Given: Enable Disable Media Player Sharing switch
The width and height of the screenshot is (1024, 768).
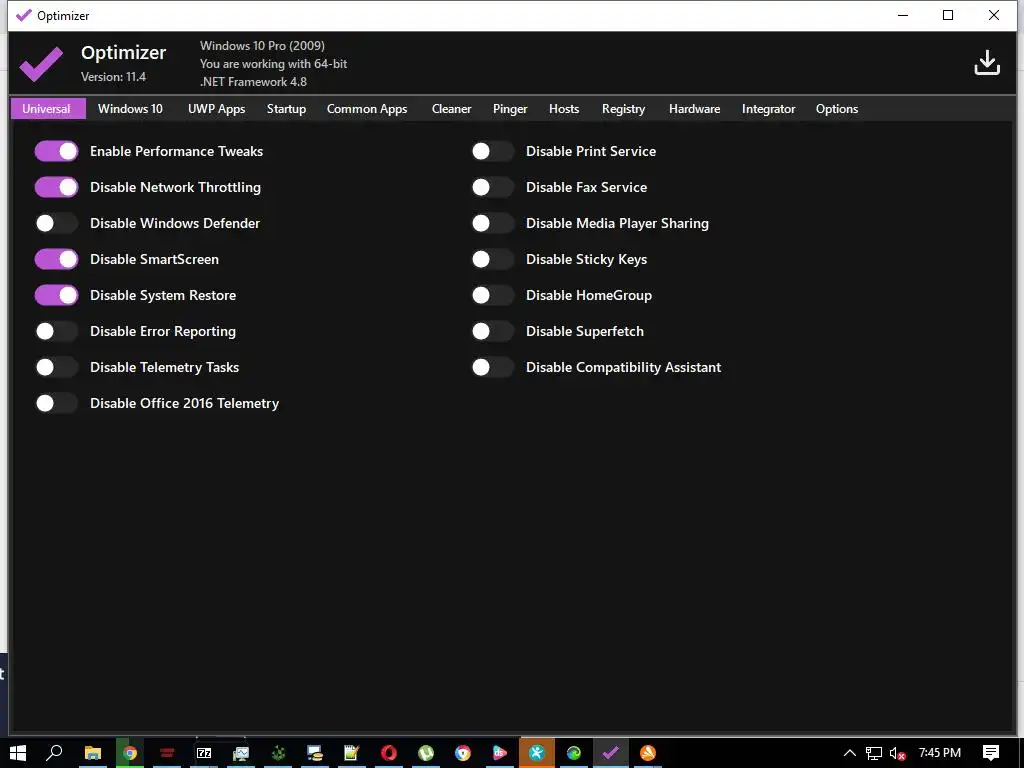Looking at the screenshot, I should tap(492, 223).
